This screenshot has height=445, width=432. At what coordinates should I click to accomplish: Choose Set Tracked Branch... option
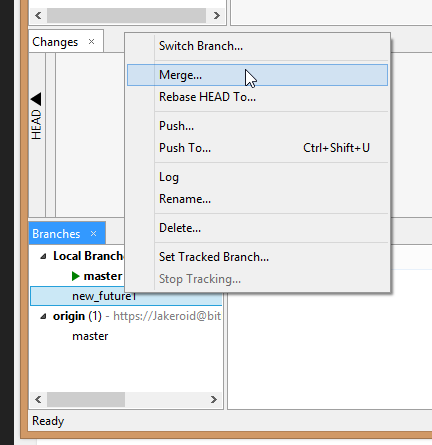click(x=257, y=257)
